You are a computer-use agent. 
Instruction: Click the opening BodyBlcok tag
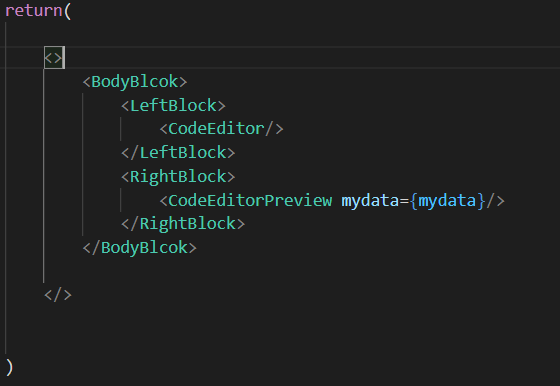click(x=135, y=82)
